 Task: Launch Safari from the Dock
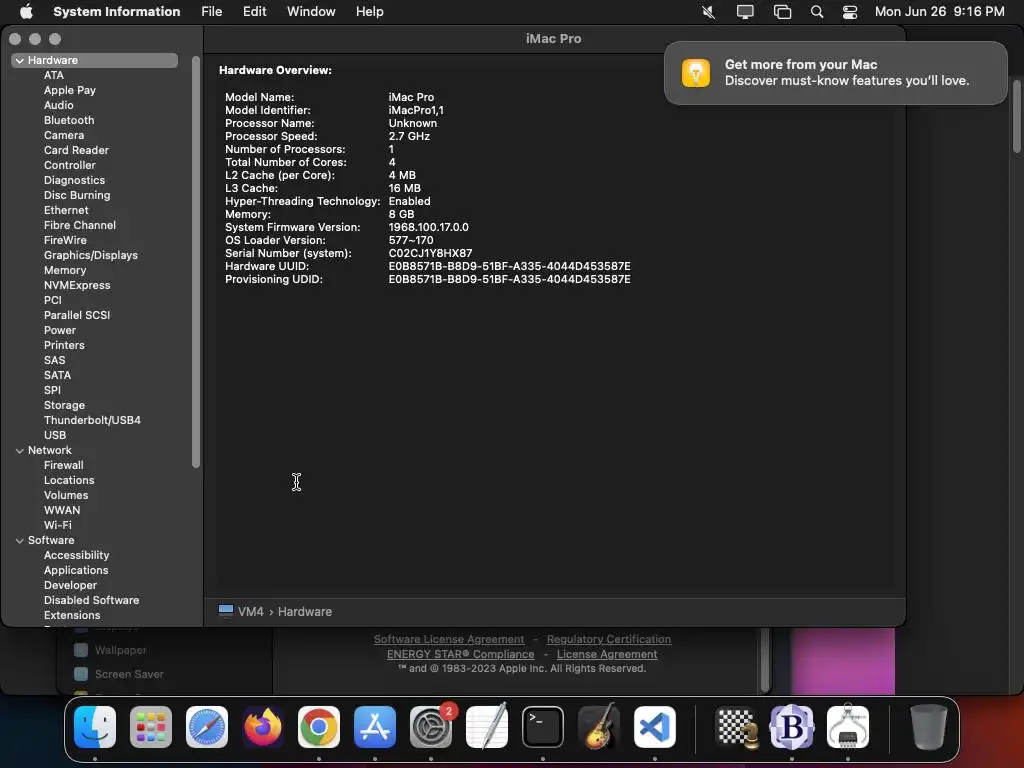point(207,727)
